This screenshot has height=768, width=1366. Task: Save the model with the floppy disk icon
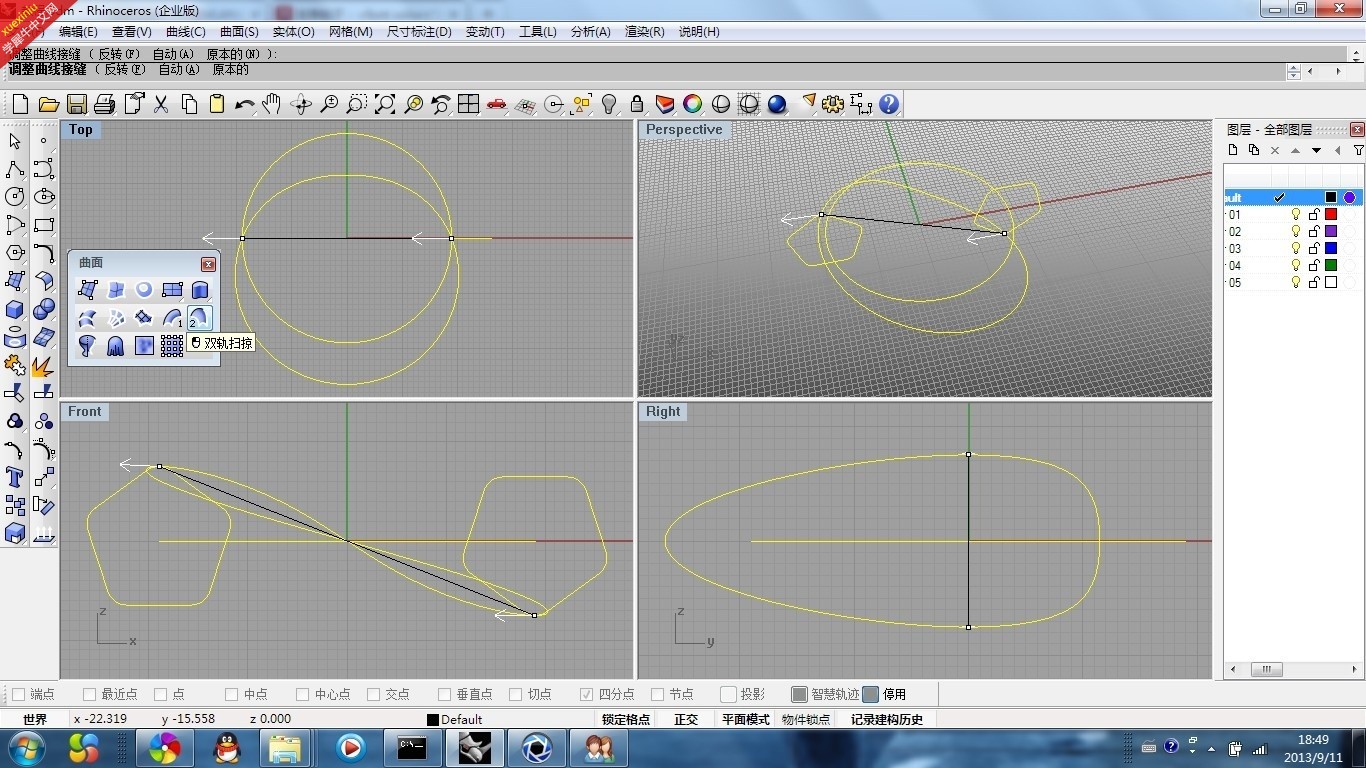click(76, 104)
